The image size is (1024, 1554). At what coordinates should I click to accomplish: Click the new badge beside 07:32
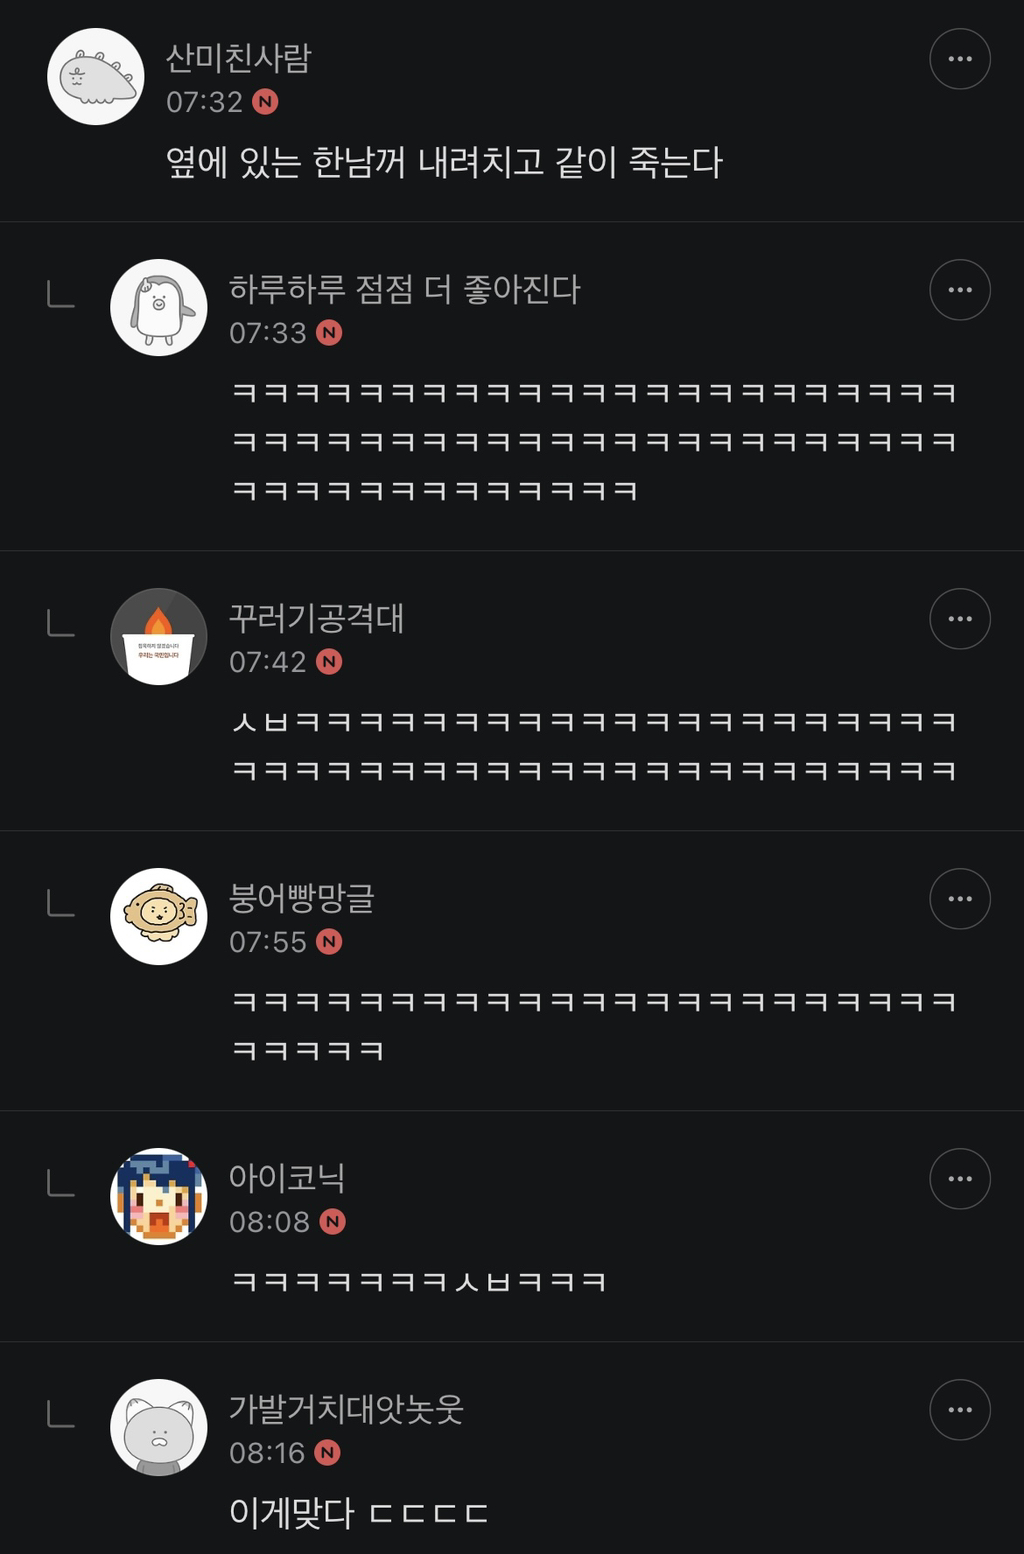265,102
